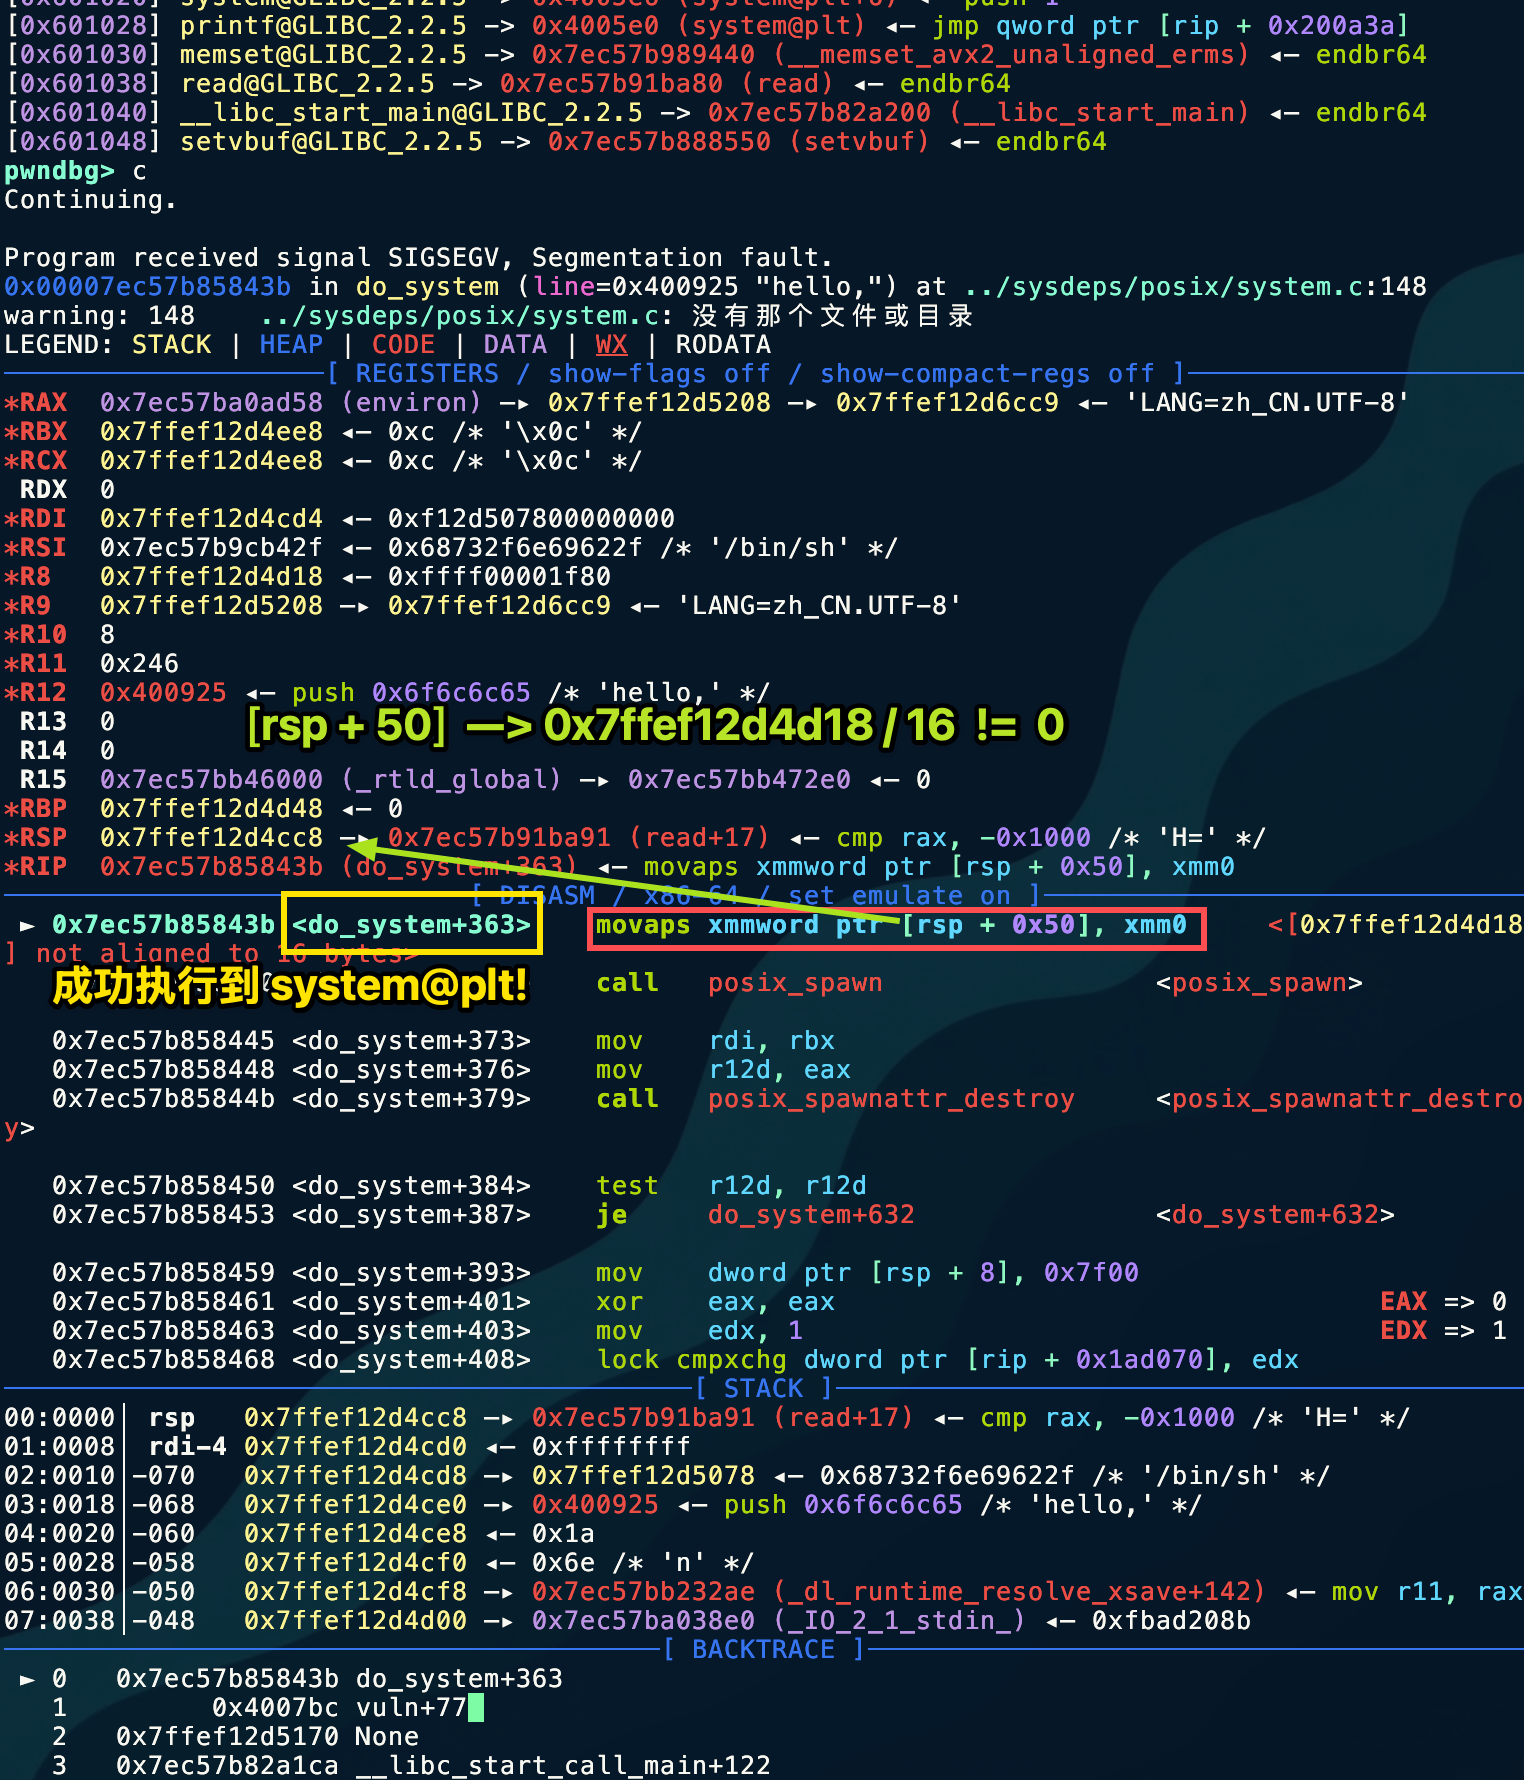Image resolution: width=1524 pixels, height=1780 pixels.
Task: Click the '*RAX' register label
Action: 36,403
